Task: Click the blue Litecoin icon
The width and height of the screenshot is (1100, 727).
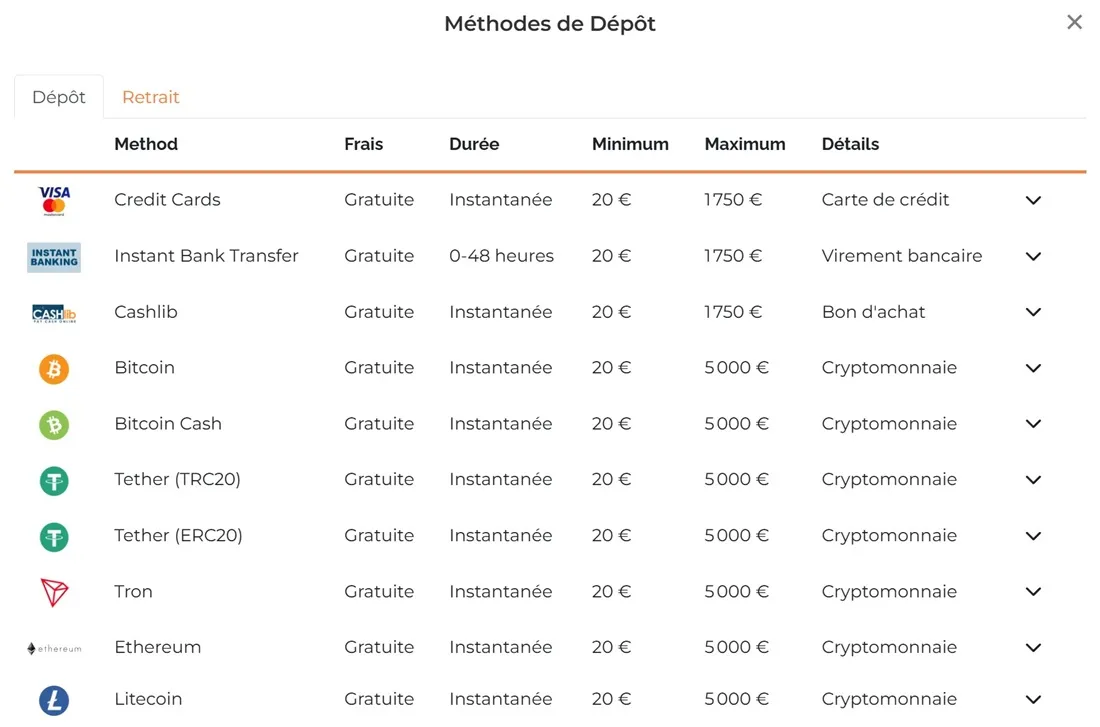Action: pyautogui.click(x=54, y=700)
